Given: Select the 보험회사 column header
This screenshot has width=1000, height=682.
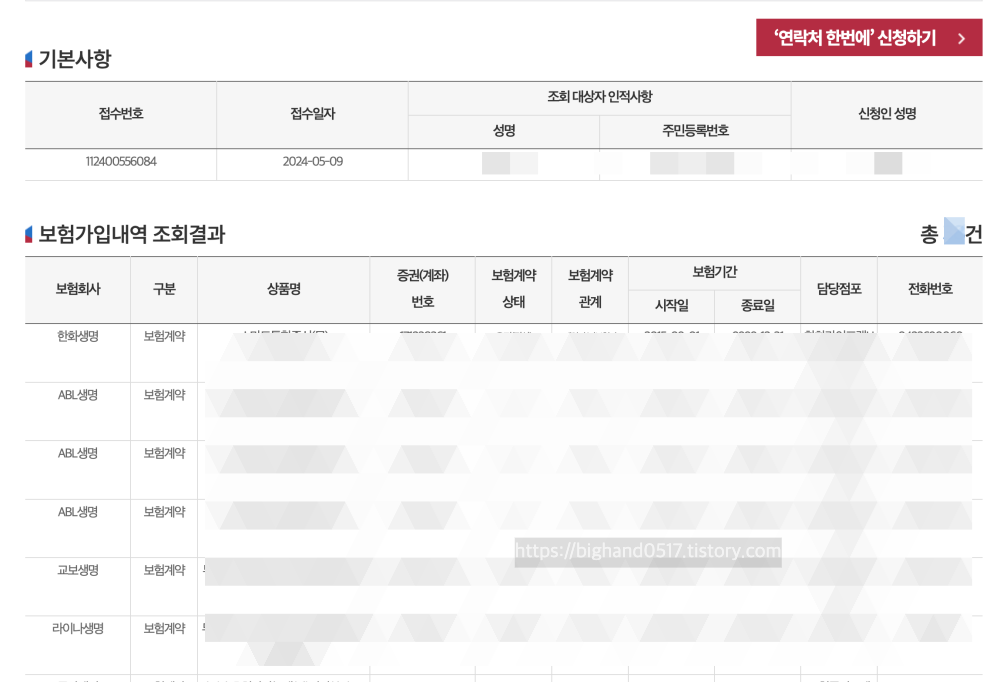Looking at the screenshot, I should (x=78, y=290).
